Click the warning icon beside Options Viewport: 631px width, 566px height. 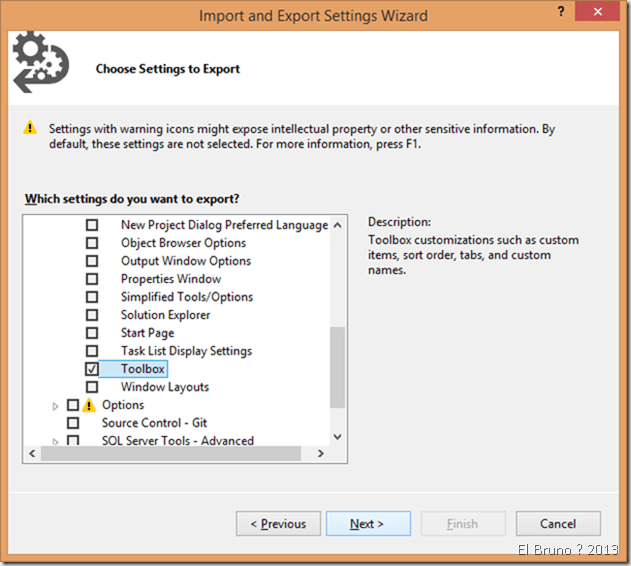pos(88,405)
